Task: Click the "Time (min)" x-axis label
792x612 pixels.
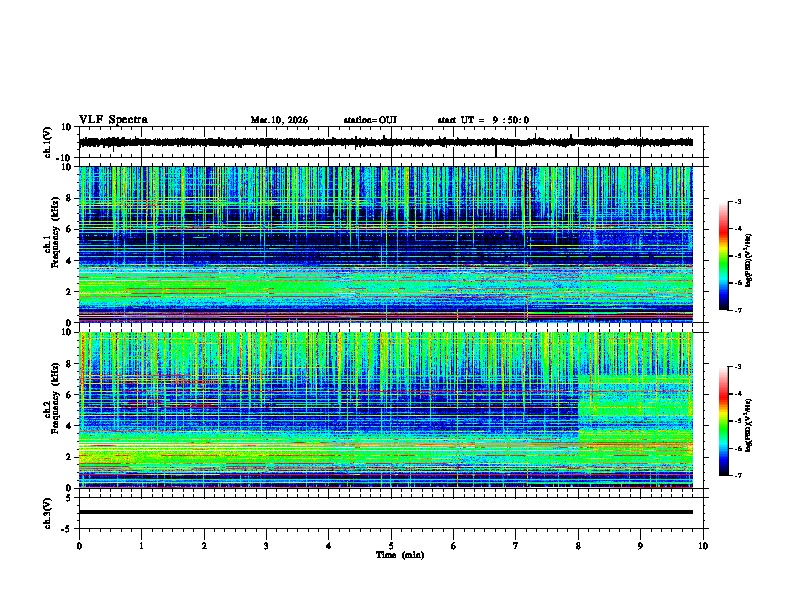Action: (400, 555)
